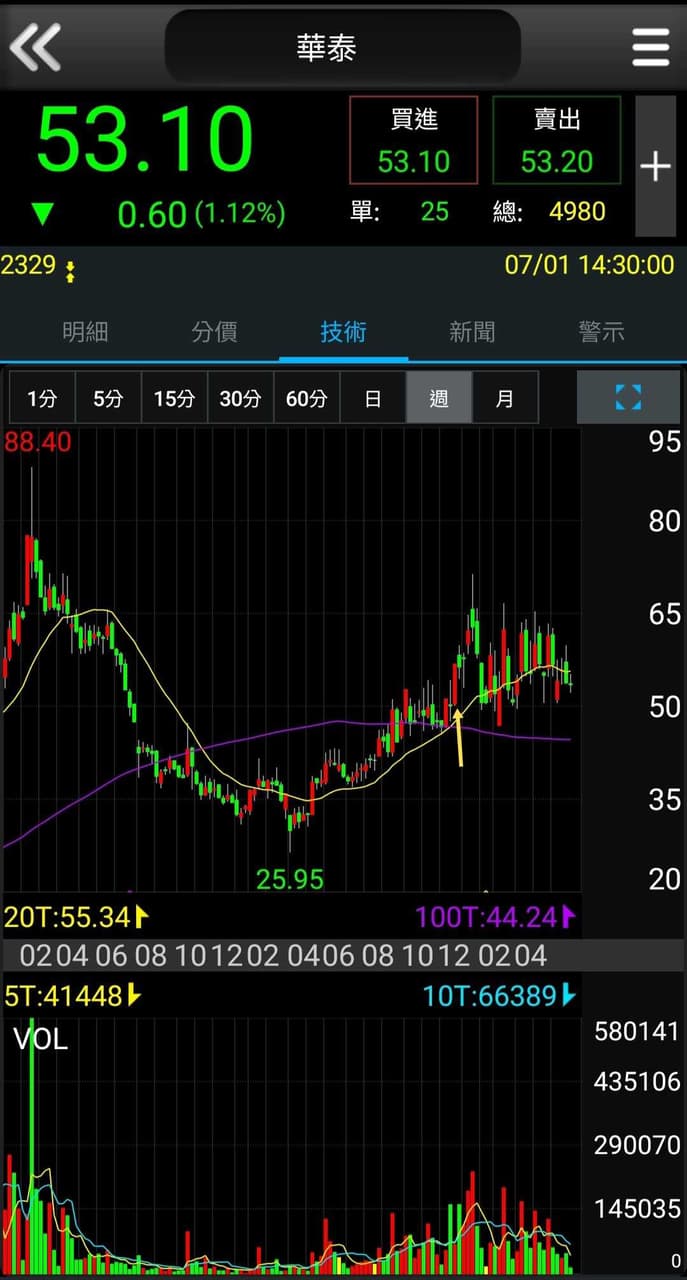Tap the 買進 53.10 button
Viewport: 687px width, 1280px height.
coord(414,140)
